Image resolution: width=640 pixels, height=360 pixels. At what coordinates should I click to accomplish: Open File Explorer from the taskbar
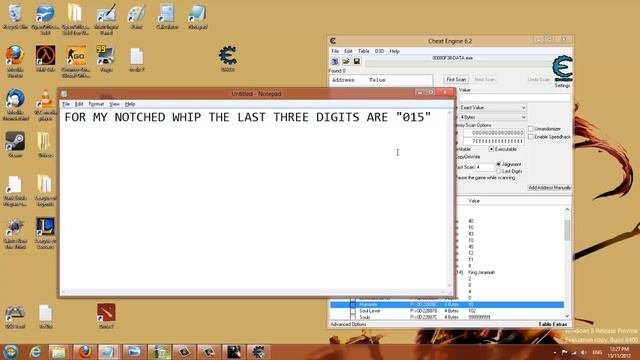click(x=60, y=352)
